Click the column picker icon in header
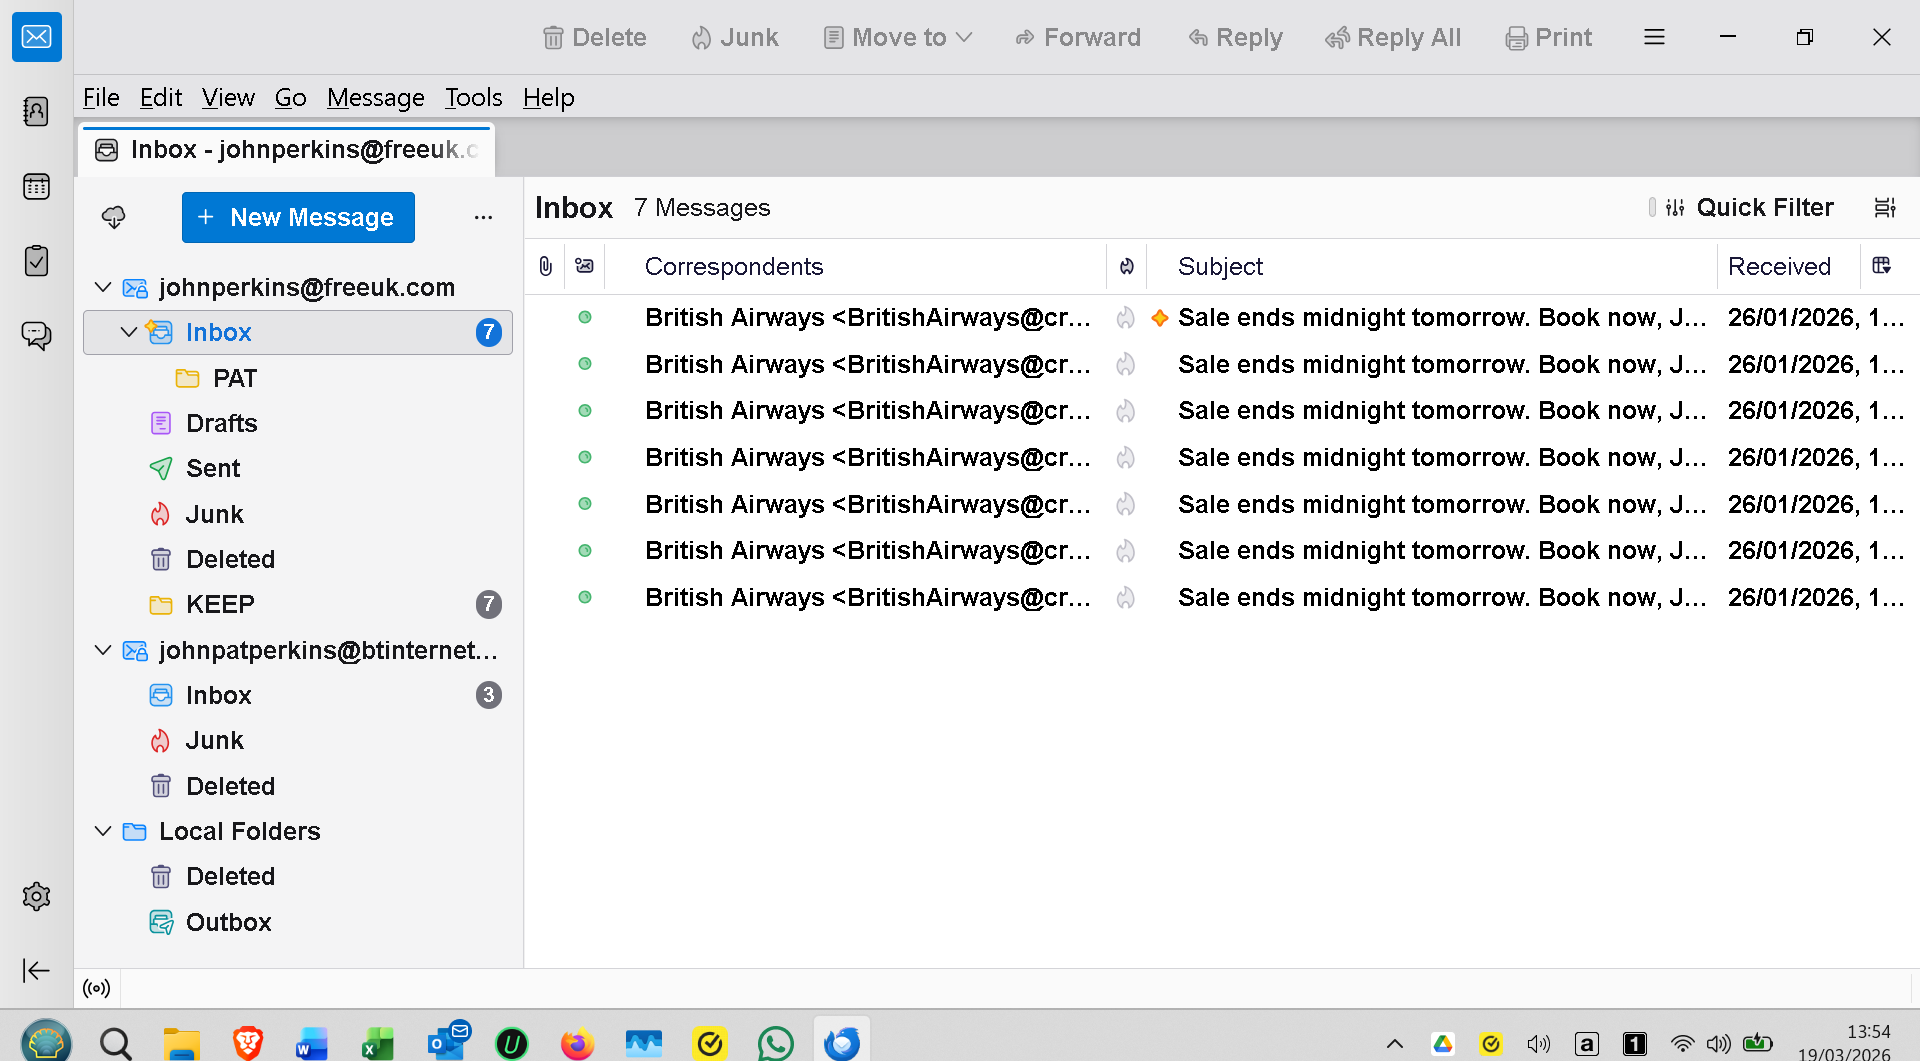Viewport: 1920px width, 1061px height. tap(1881, 266)
